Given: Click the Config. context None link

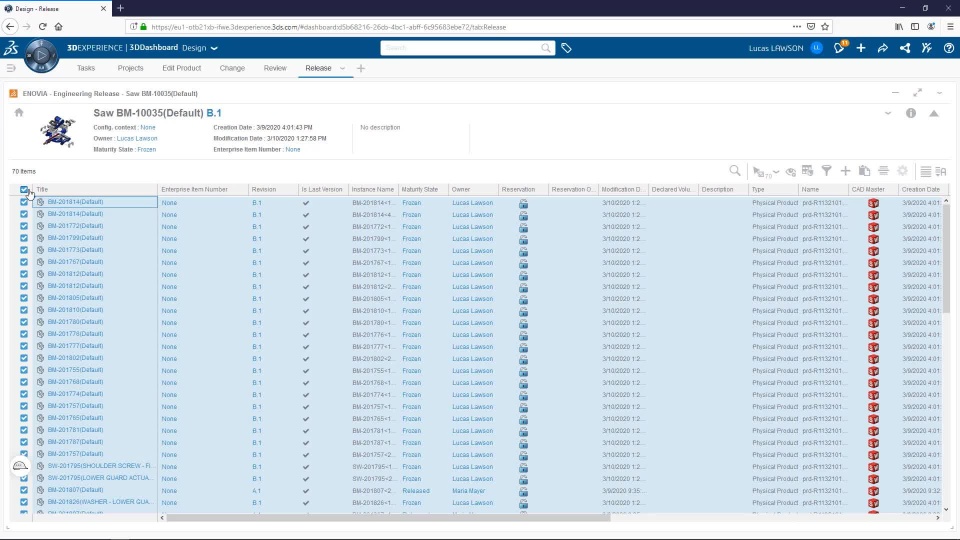Looking at the screenshot, I should (148, 127).
